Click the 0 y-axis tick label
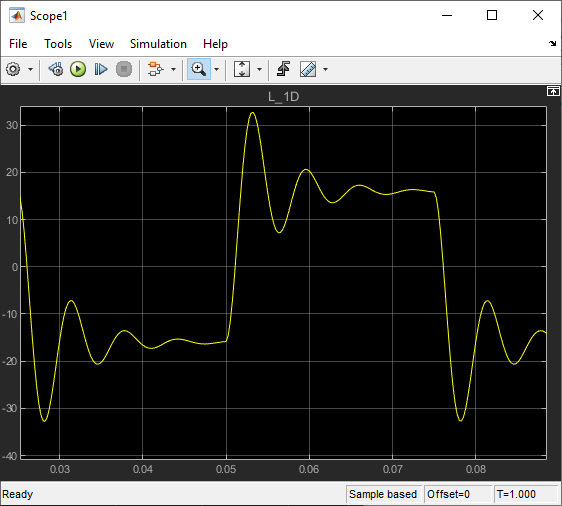 (x=15, y=267)
